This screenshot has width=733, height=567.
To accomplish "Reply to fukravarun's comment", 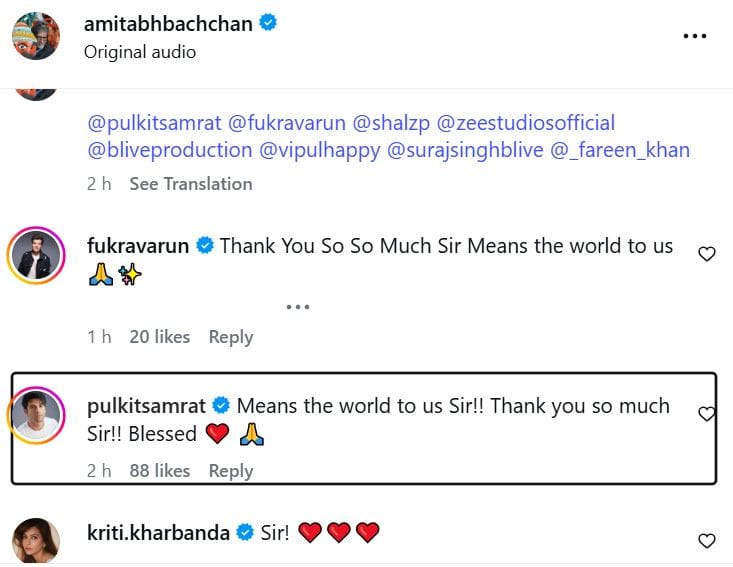I will coord(230,337).
